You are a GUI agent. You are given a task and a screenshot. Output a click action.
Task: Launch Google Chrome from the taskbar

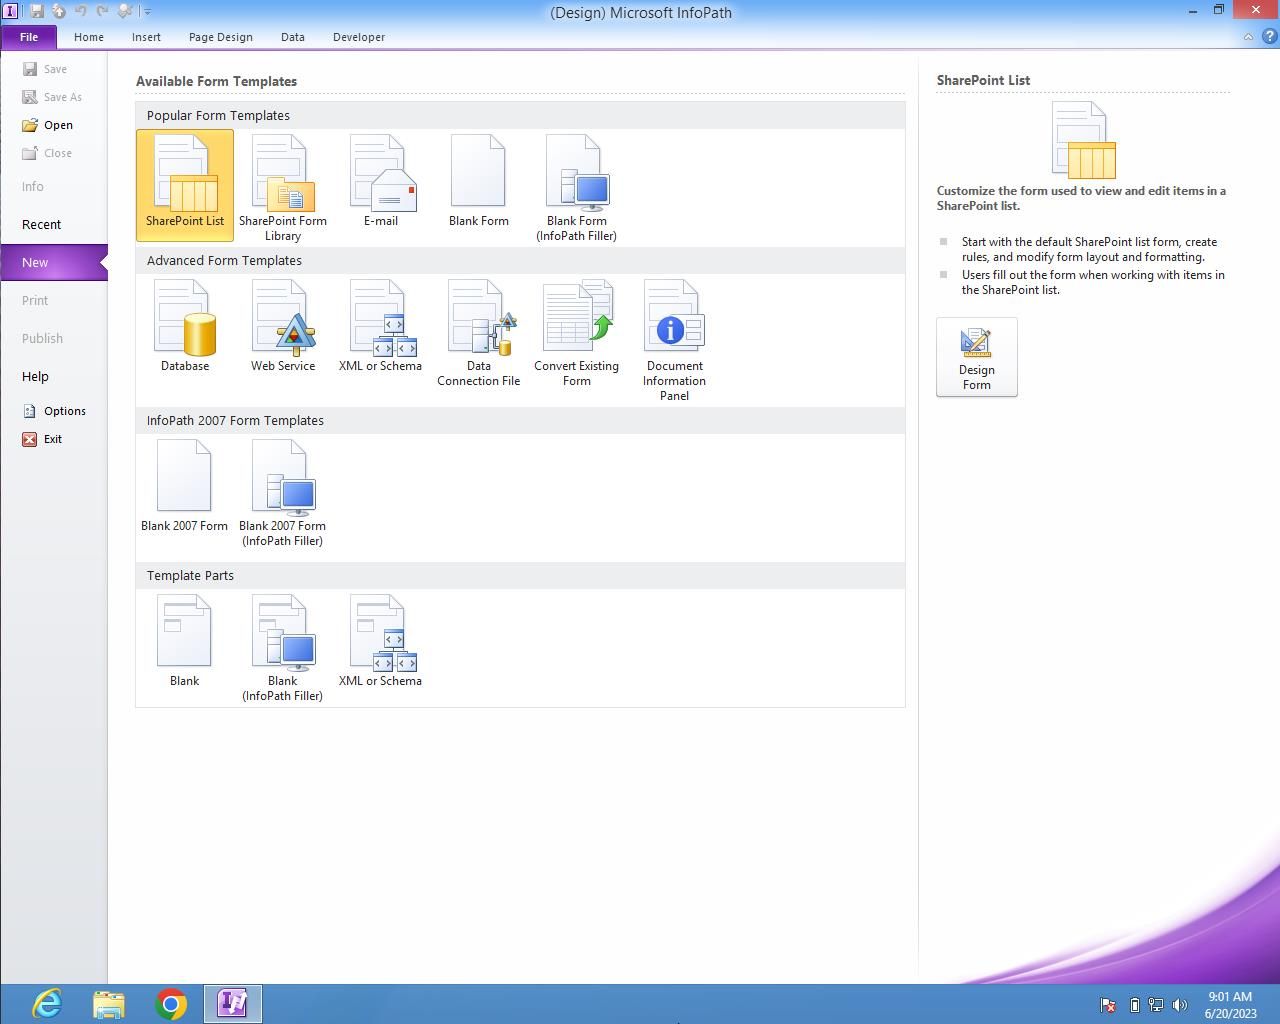tap(171, 1003)
